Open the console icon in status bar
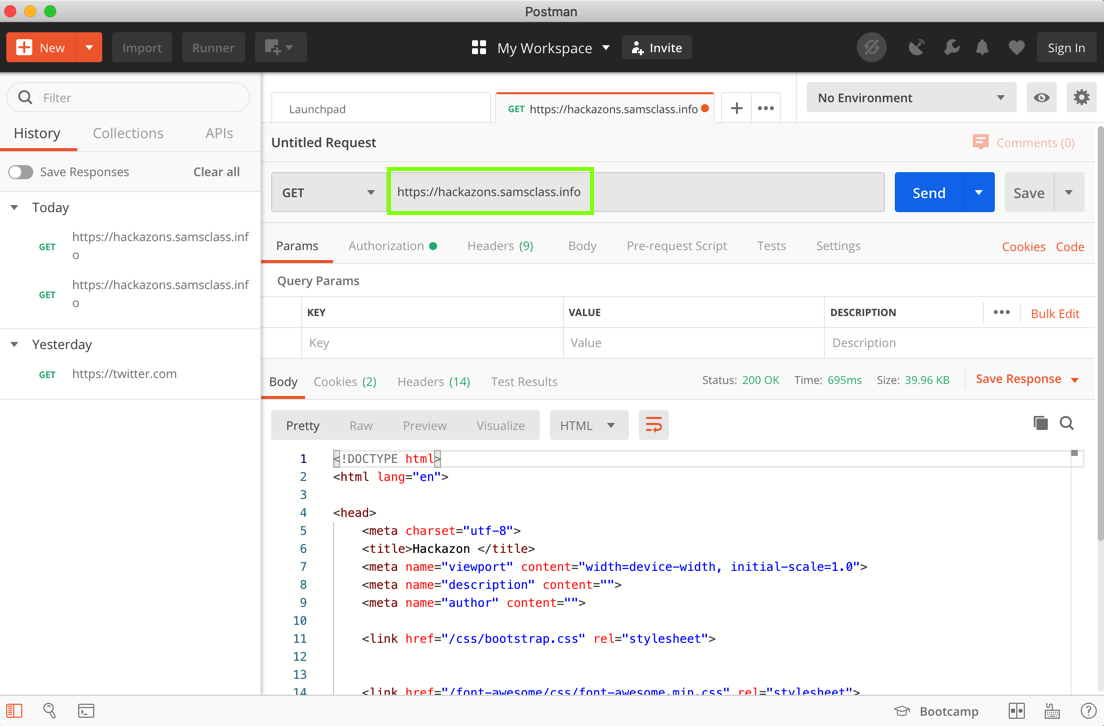The height and width of the screenshot is (726, 1104). pyautogui.click(x=86, y=711)
